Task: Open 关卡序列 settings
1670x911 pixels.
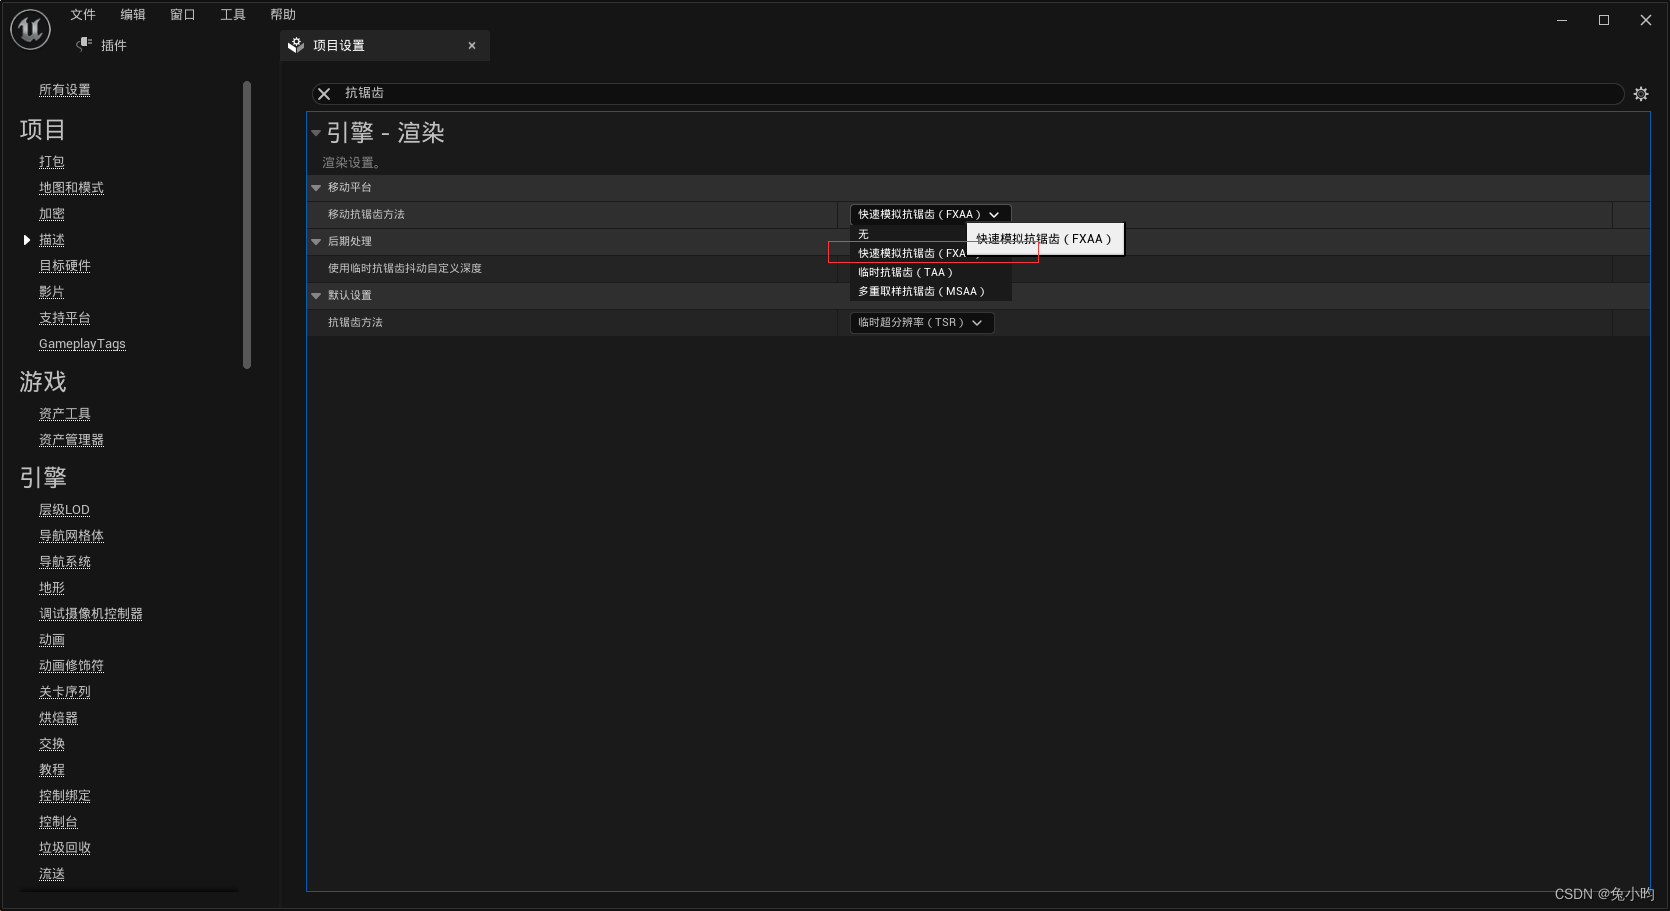Action: (65, 692)
